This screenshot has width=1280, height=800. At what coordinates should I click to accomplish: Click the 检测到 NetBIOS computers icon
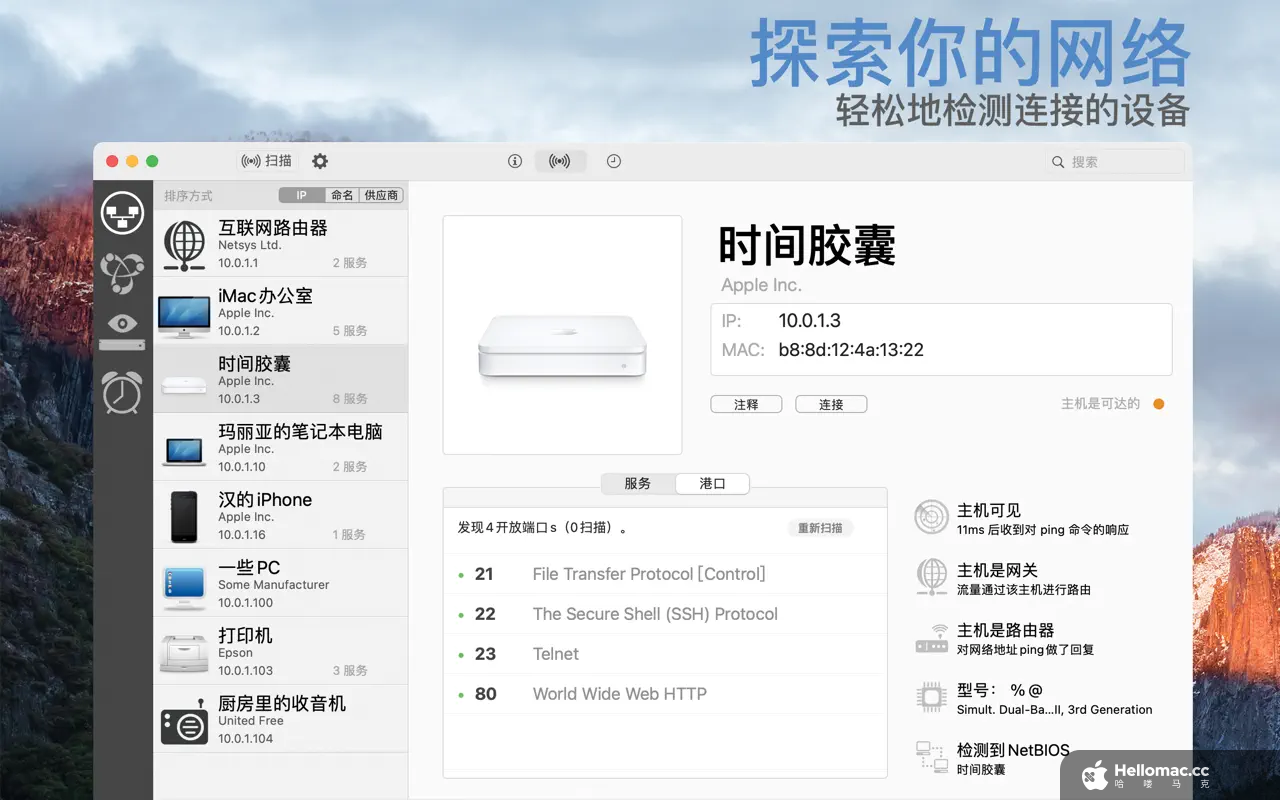tap(931, 758)
